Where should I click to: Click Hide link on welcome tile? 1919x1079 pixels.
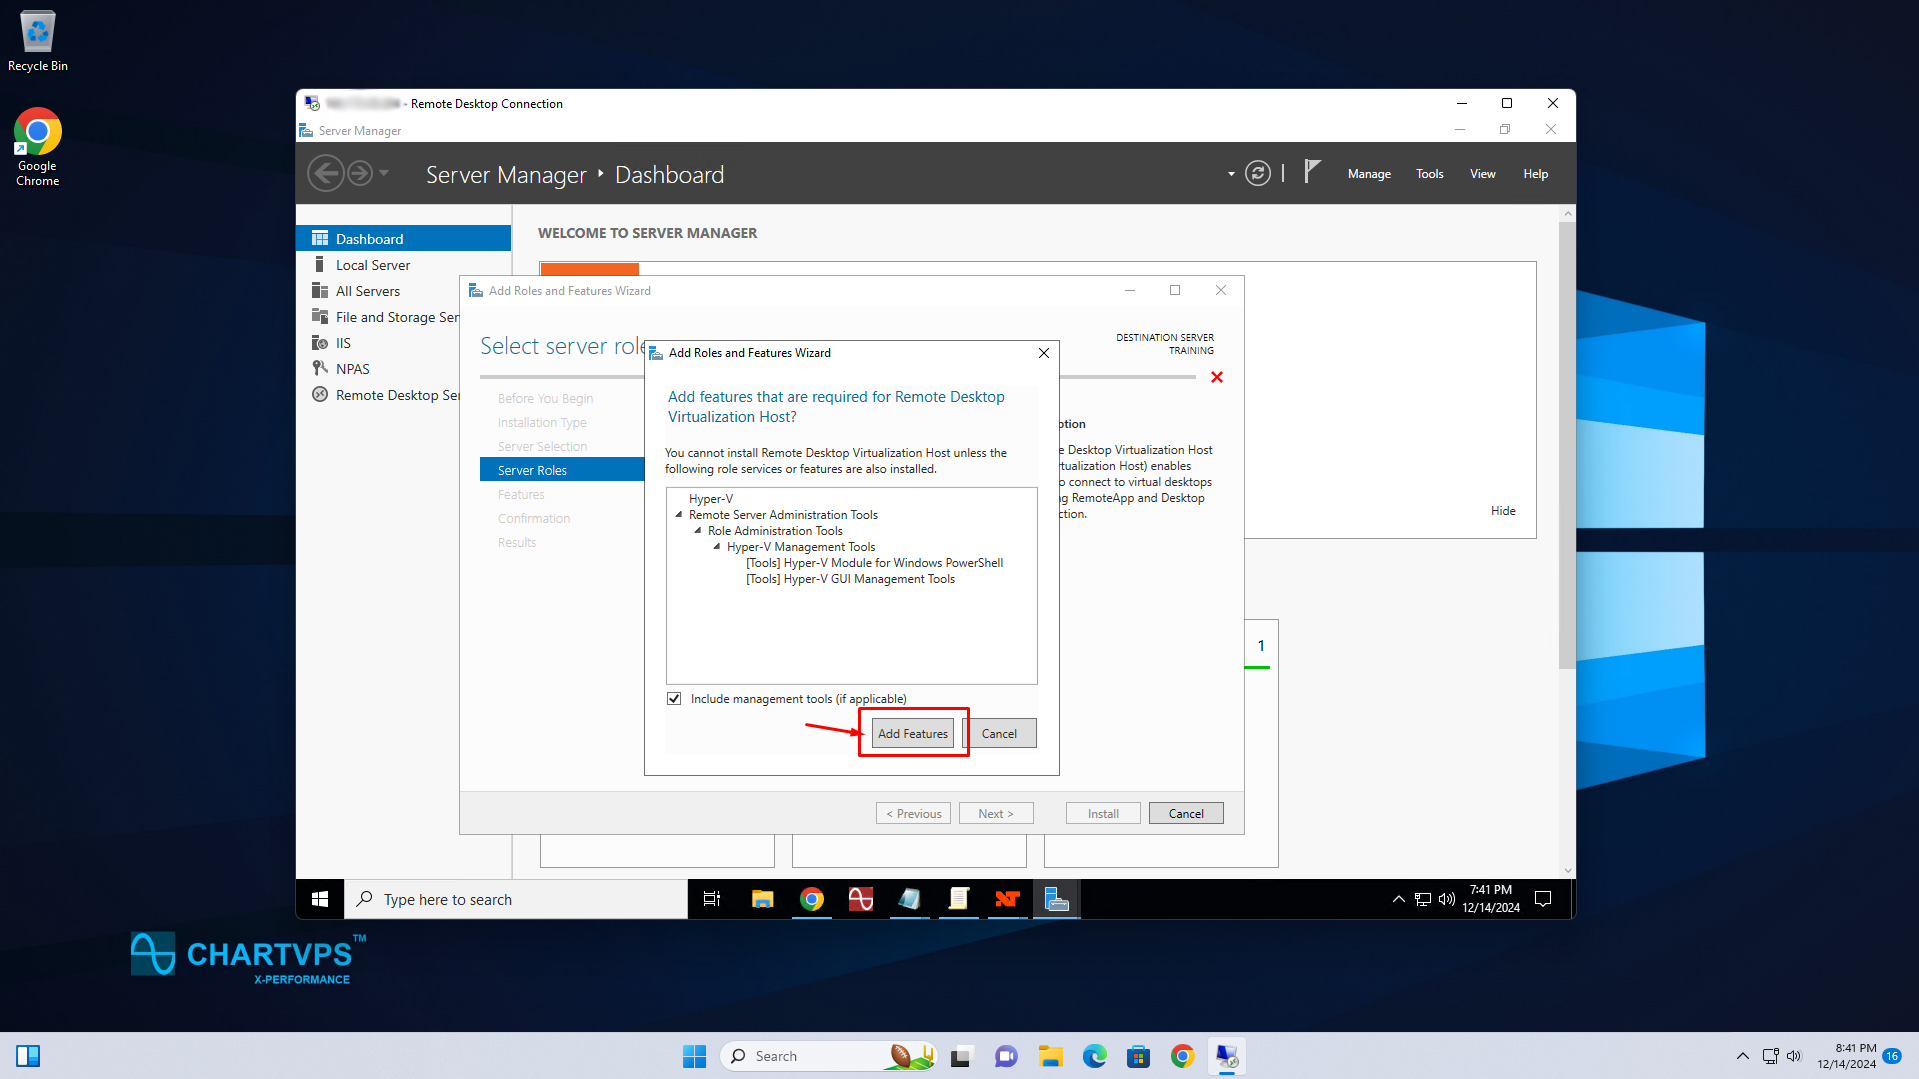pyautogui.click(x=1503, y=511)
